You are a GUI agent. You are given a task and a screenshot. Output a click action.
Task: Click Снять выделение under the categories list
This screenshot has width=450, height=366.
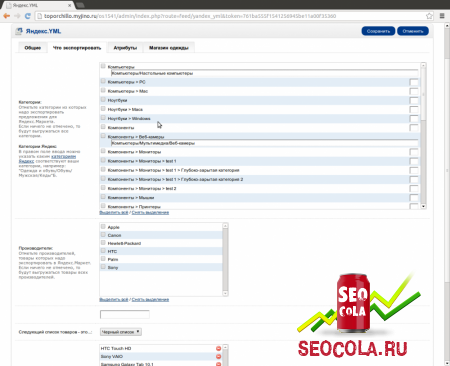point(150,212)
